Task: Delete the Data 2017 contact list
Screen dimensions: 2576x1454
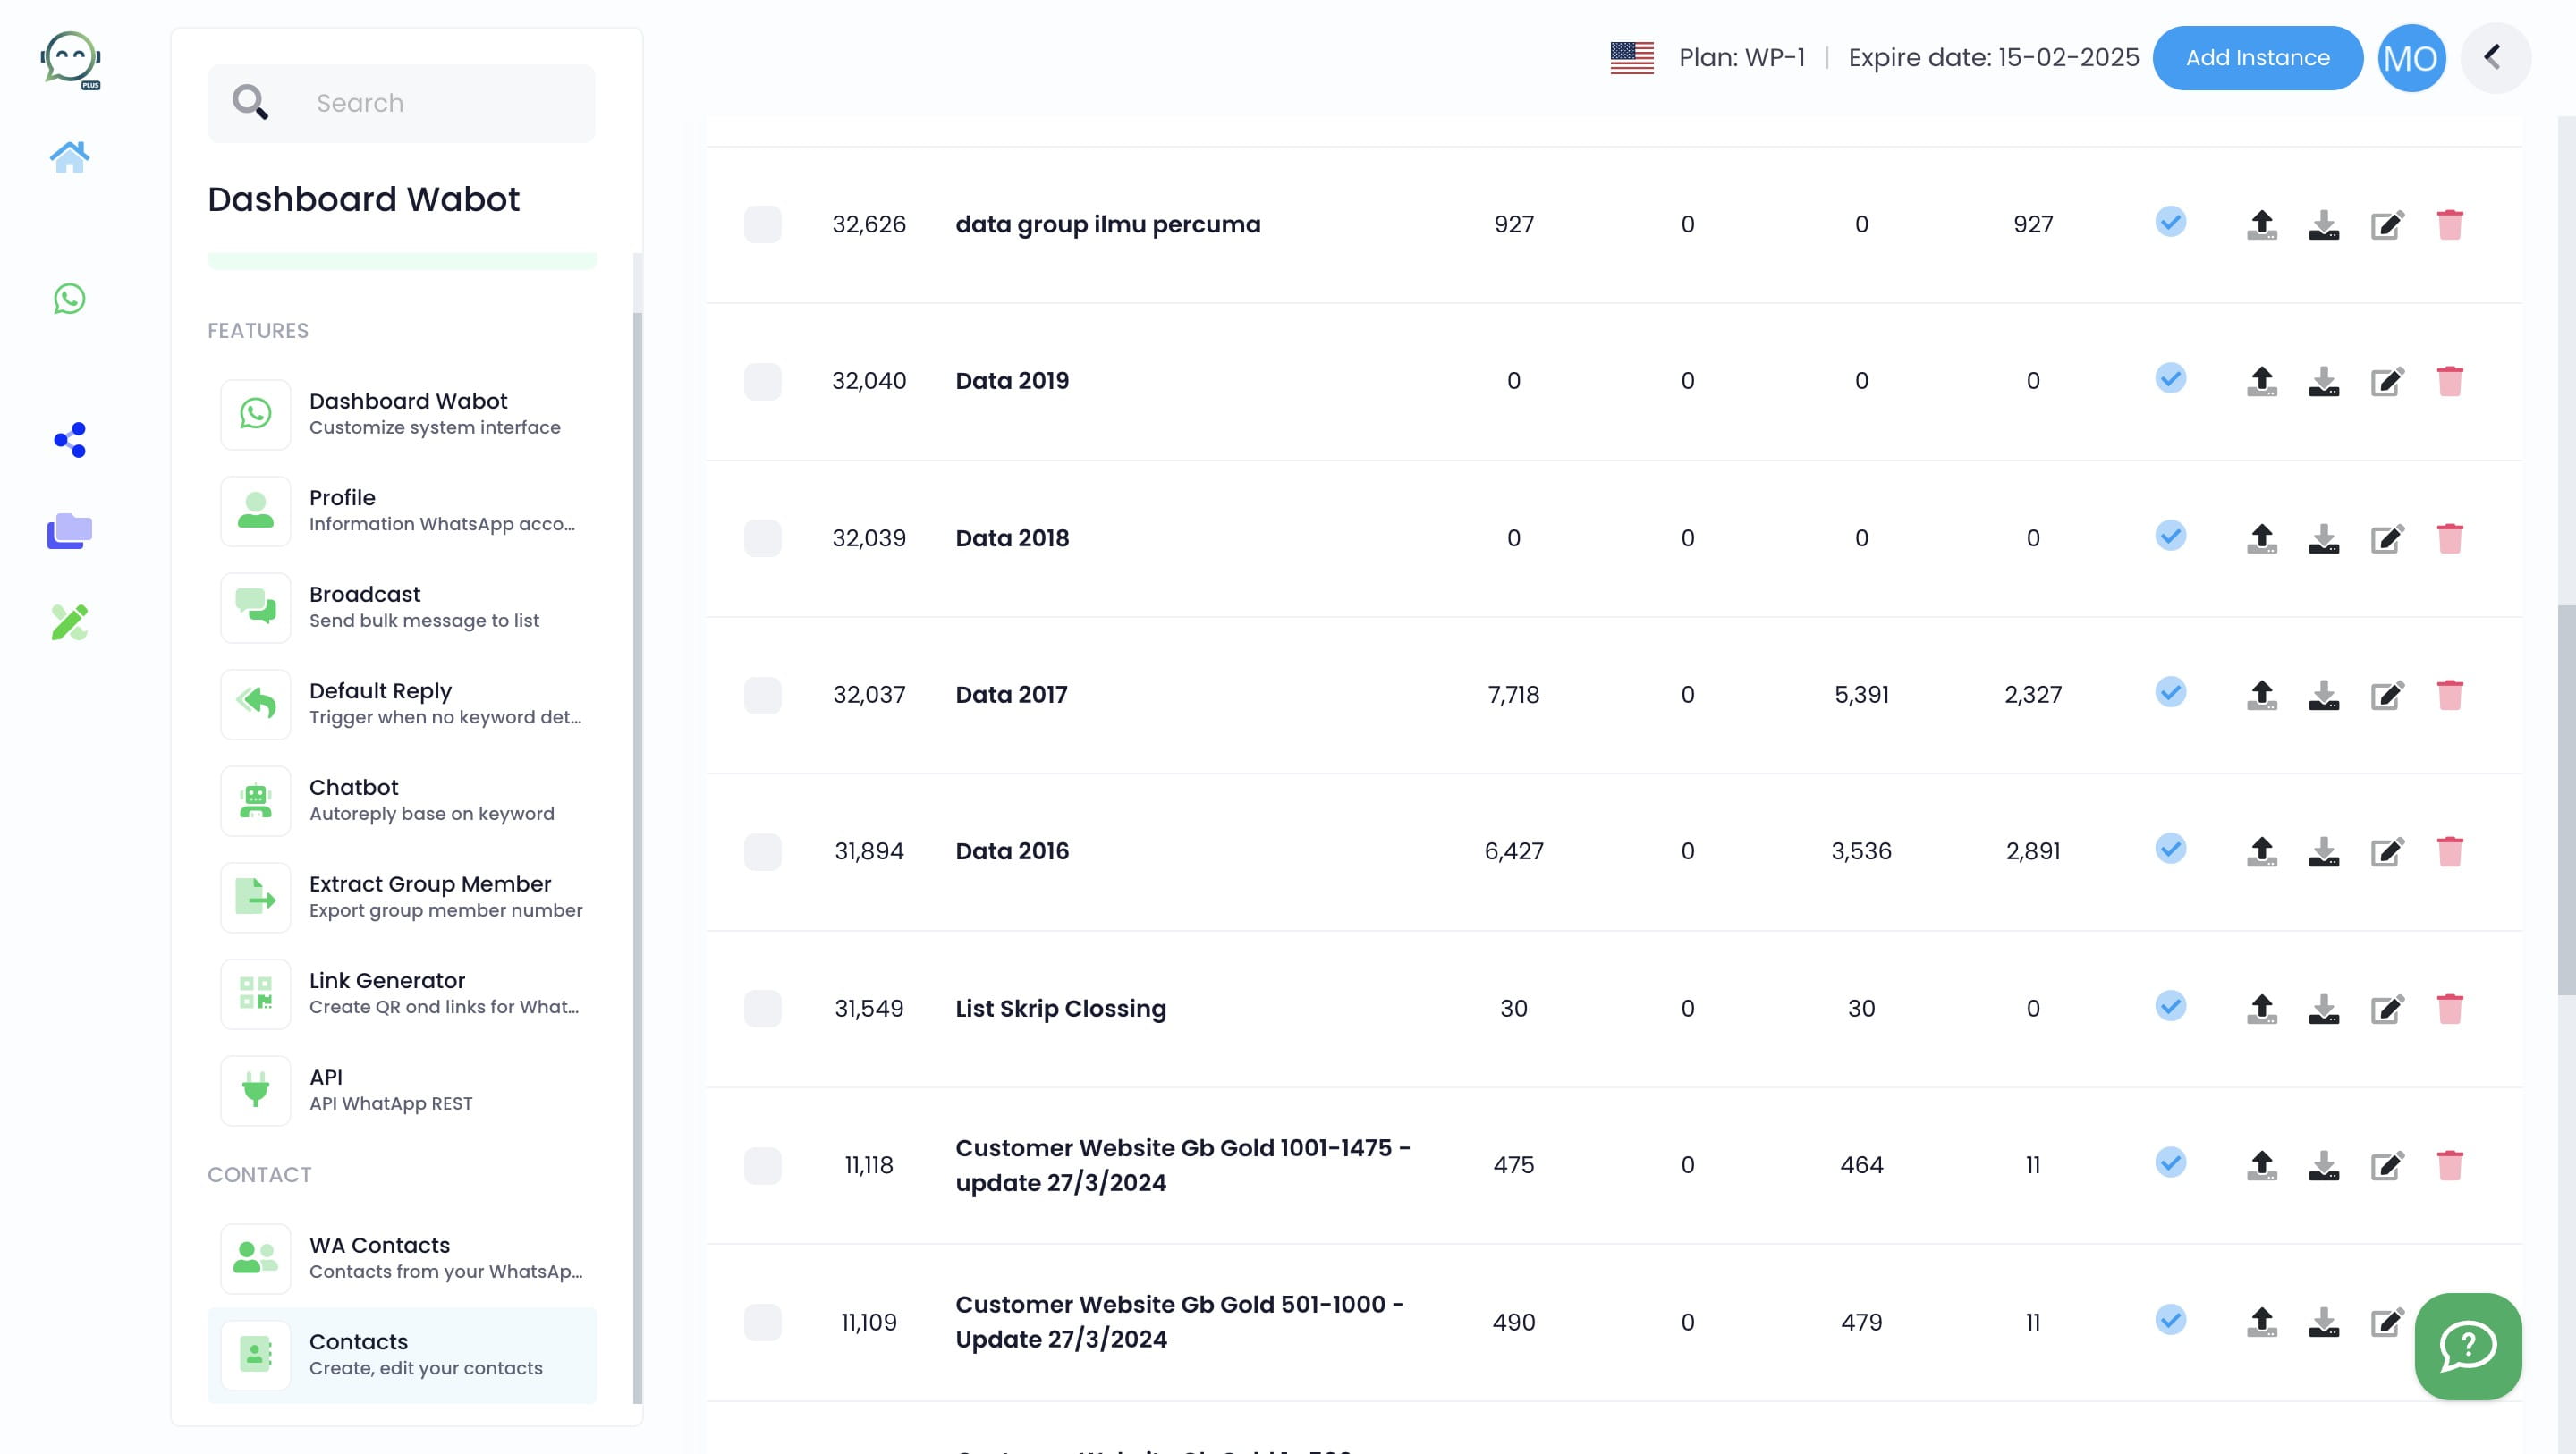Action: pos(2450,695)
